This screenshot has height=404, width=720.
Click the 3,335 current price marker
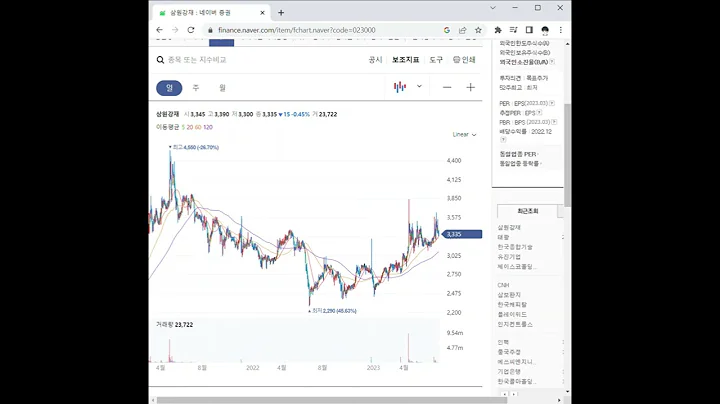click(462, 234)
